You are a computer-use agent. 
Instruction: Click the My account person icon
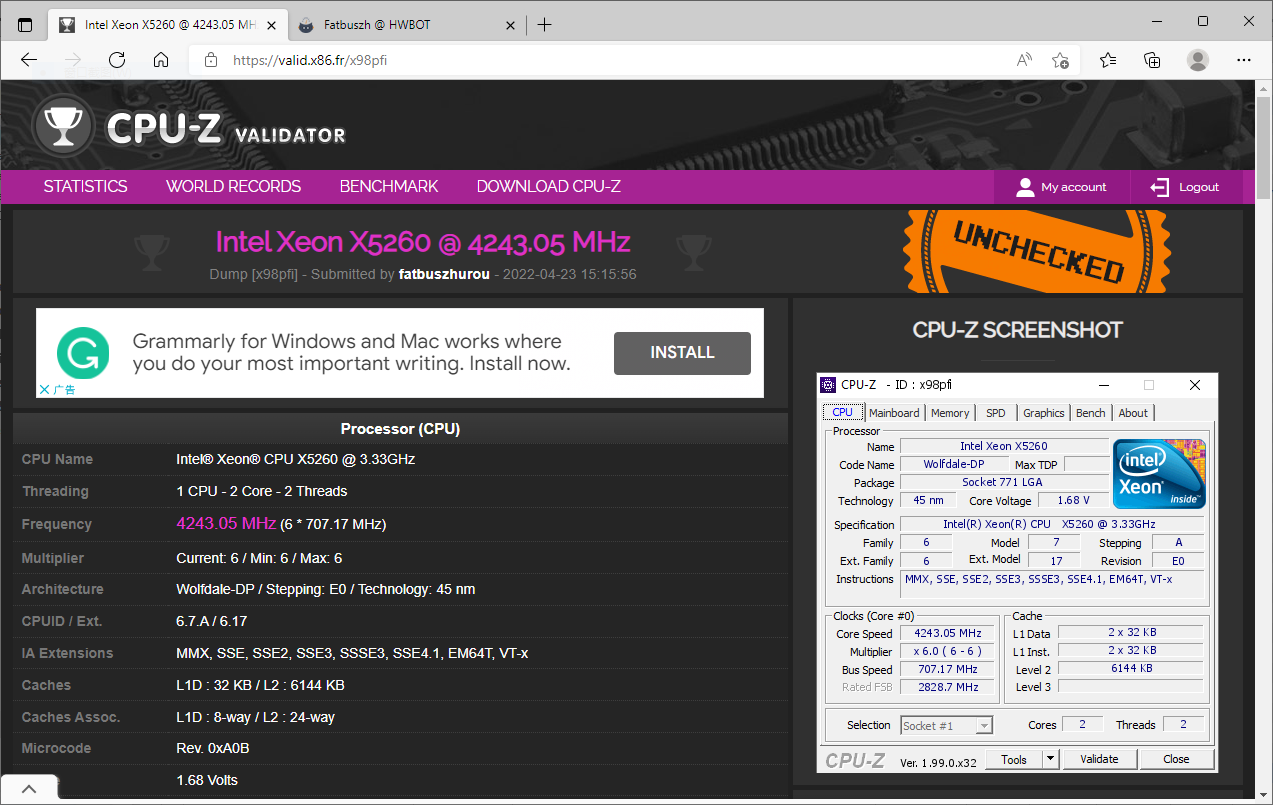click(x=1024, y=187)
